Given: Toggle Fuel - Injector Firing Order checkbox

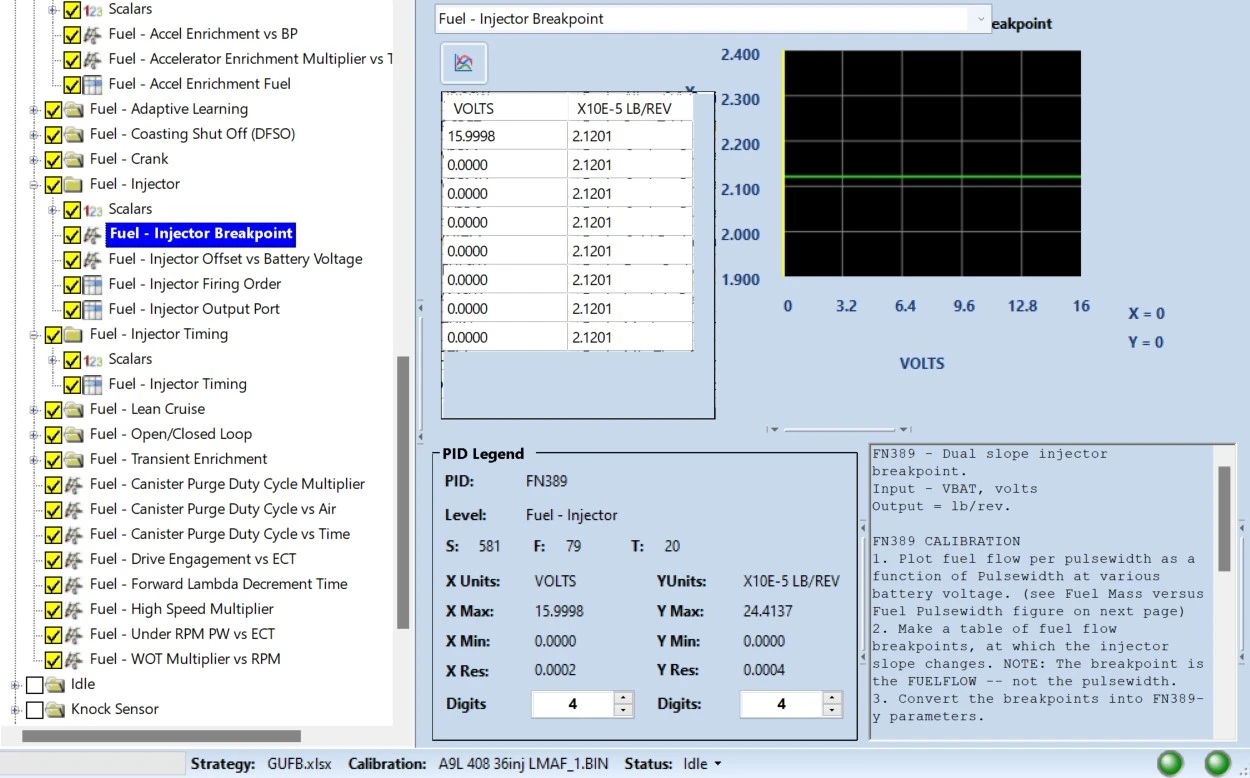Looking at the screenshot, I should tap(72, 284).
